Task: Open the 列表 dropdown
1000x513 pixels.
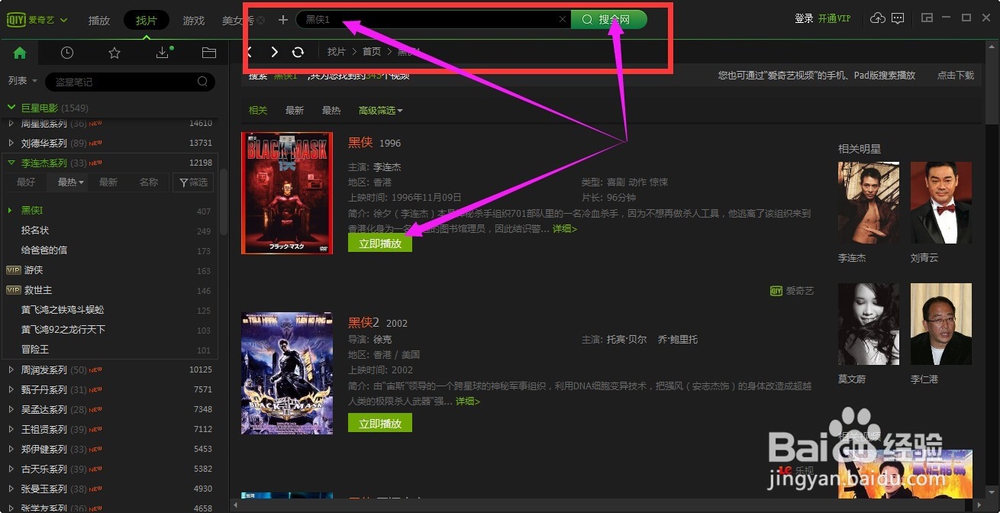Action: pos(22,81)
